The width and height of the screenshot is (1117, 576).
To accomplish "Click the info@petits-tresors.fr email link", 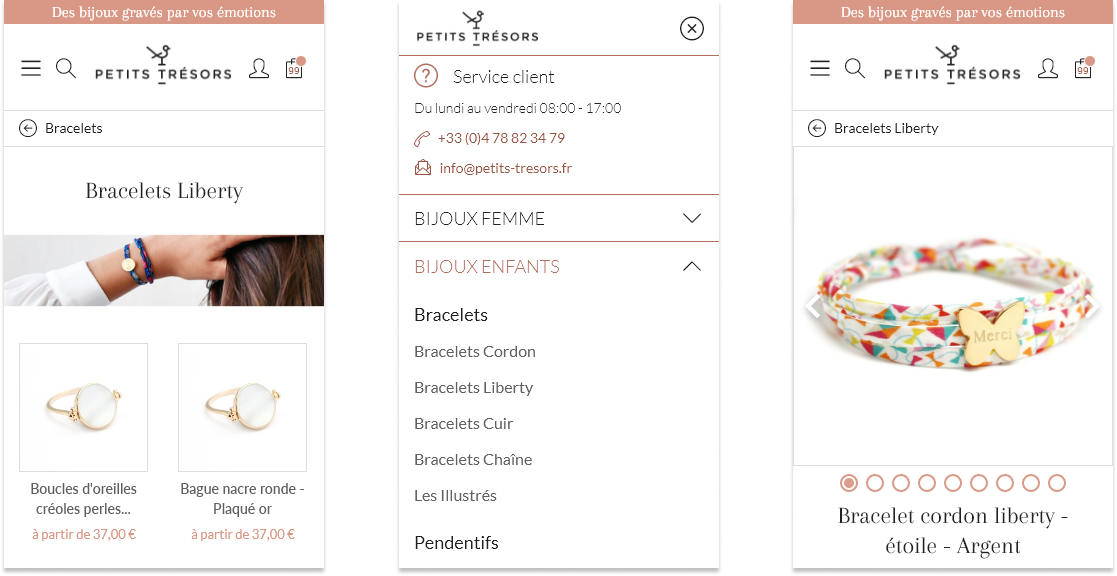I will pos(506,168).
